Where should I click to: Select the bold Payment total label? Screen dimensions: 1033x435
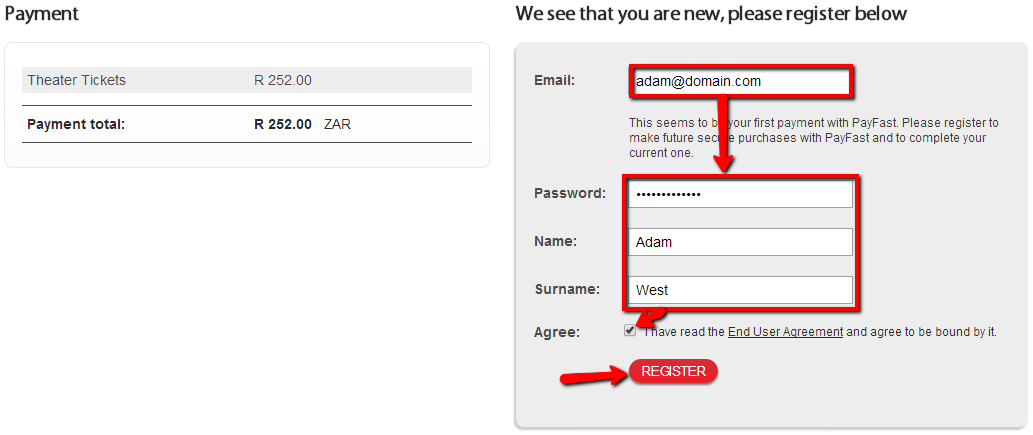click(x=76, y=124)
